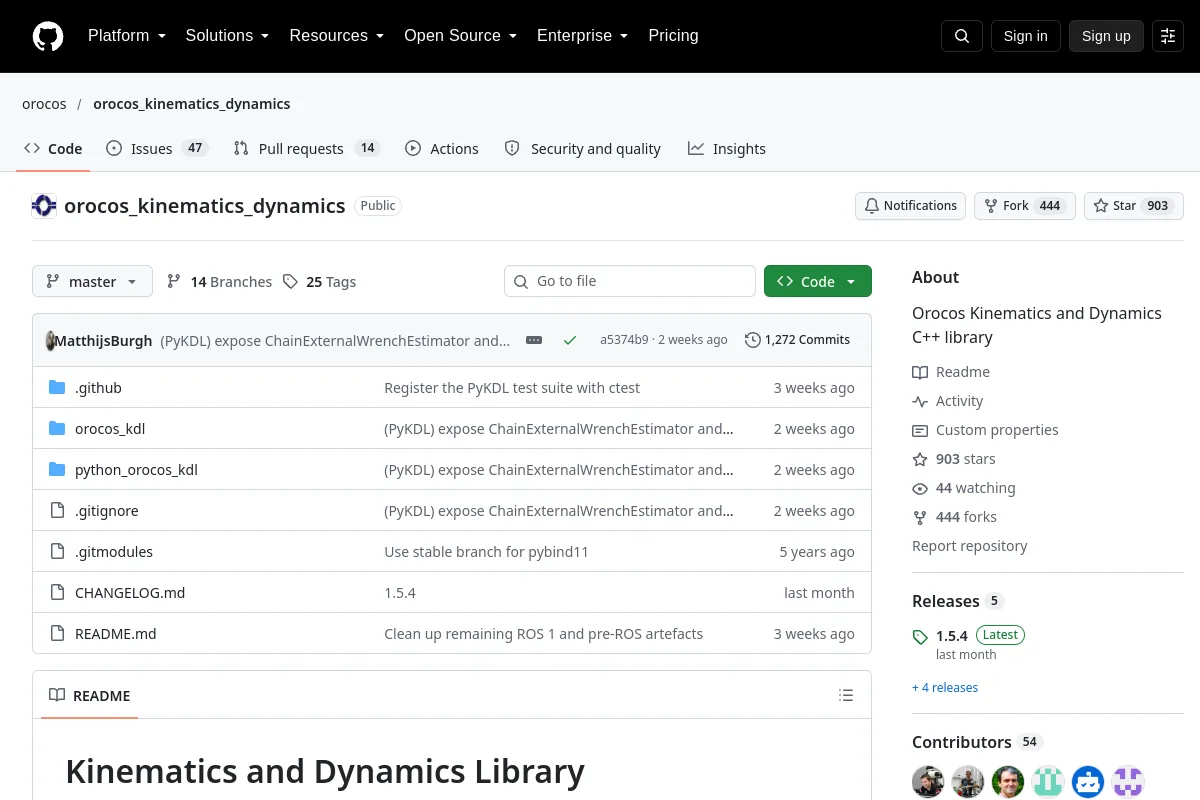
Task: Open first contributor avatar
Action: point(928,782)
